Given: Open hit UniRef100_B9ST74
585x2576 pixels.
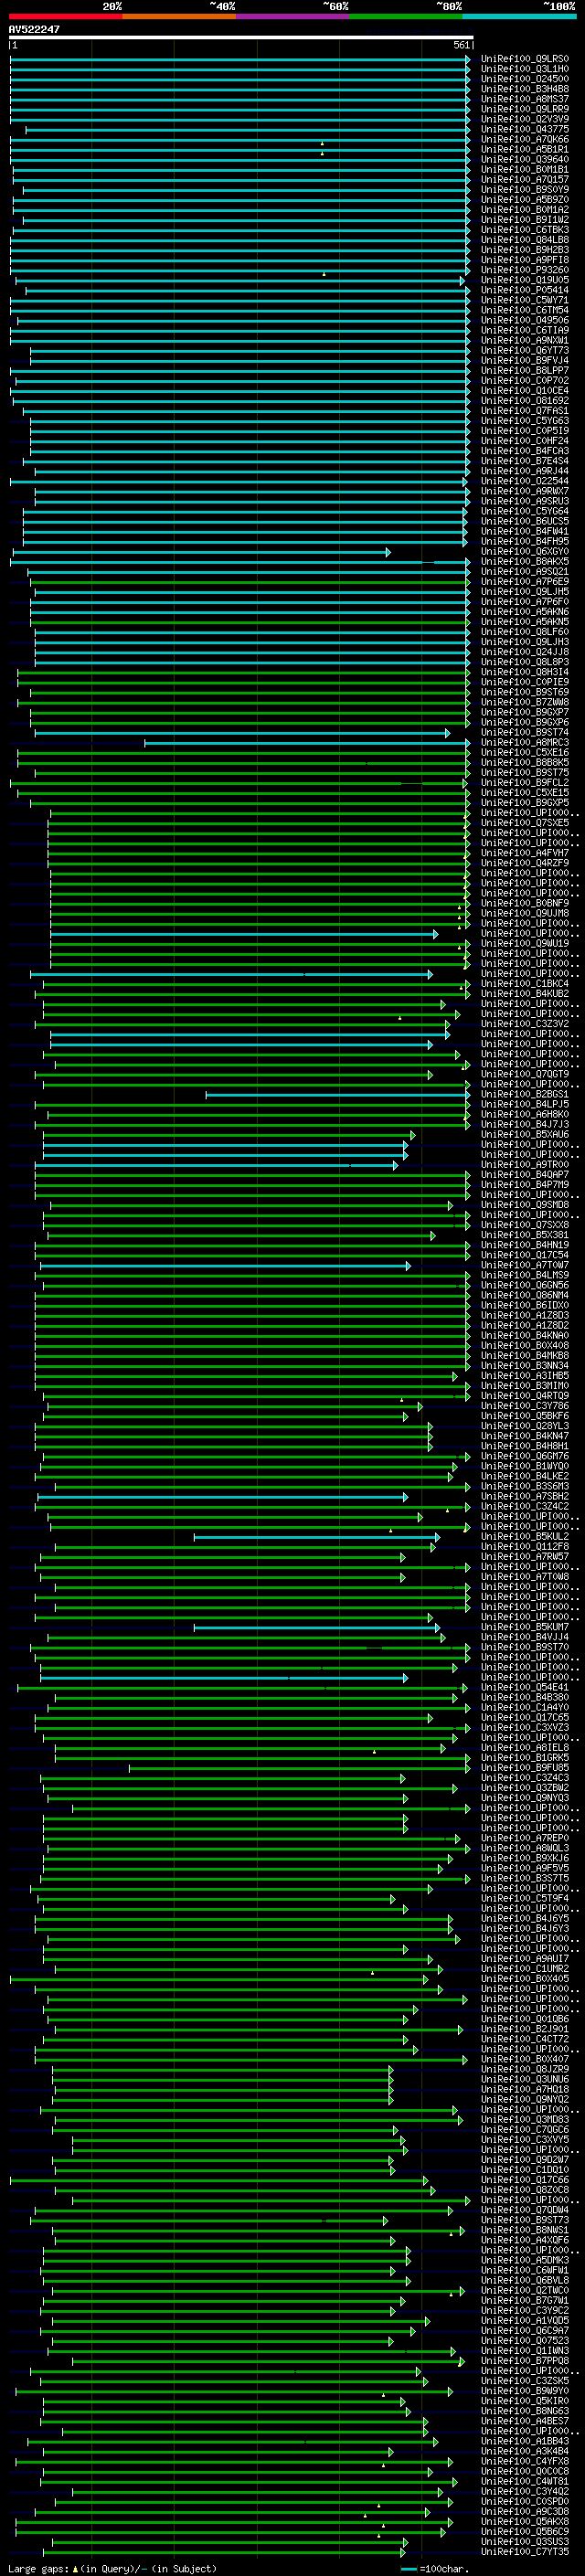Looking at the screenshot, I should pos(525,733).
